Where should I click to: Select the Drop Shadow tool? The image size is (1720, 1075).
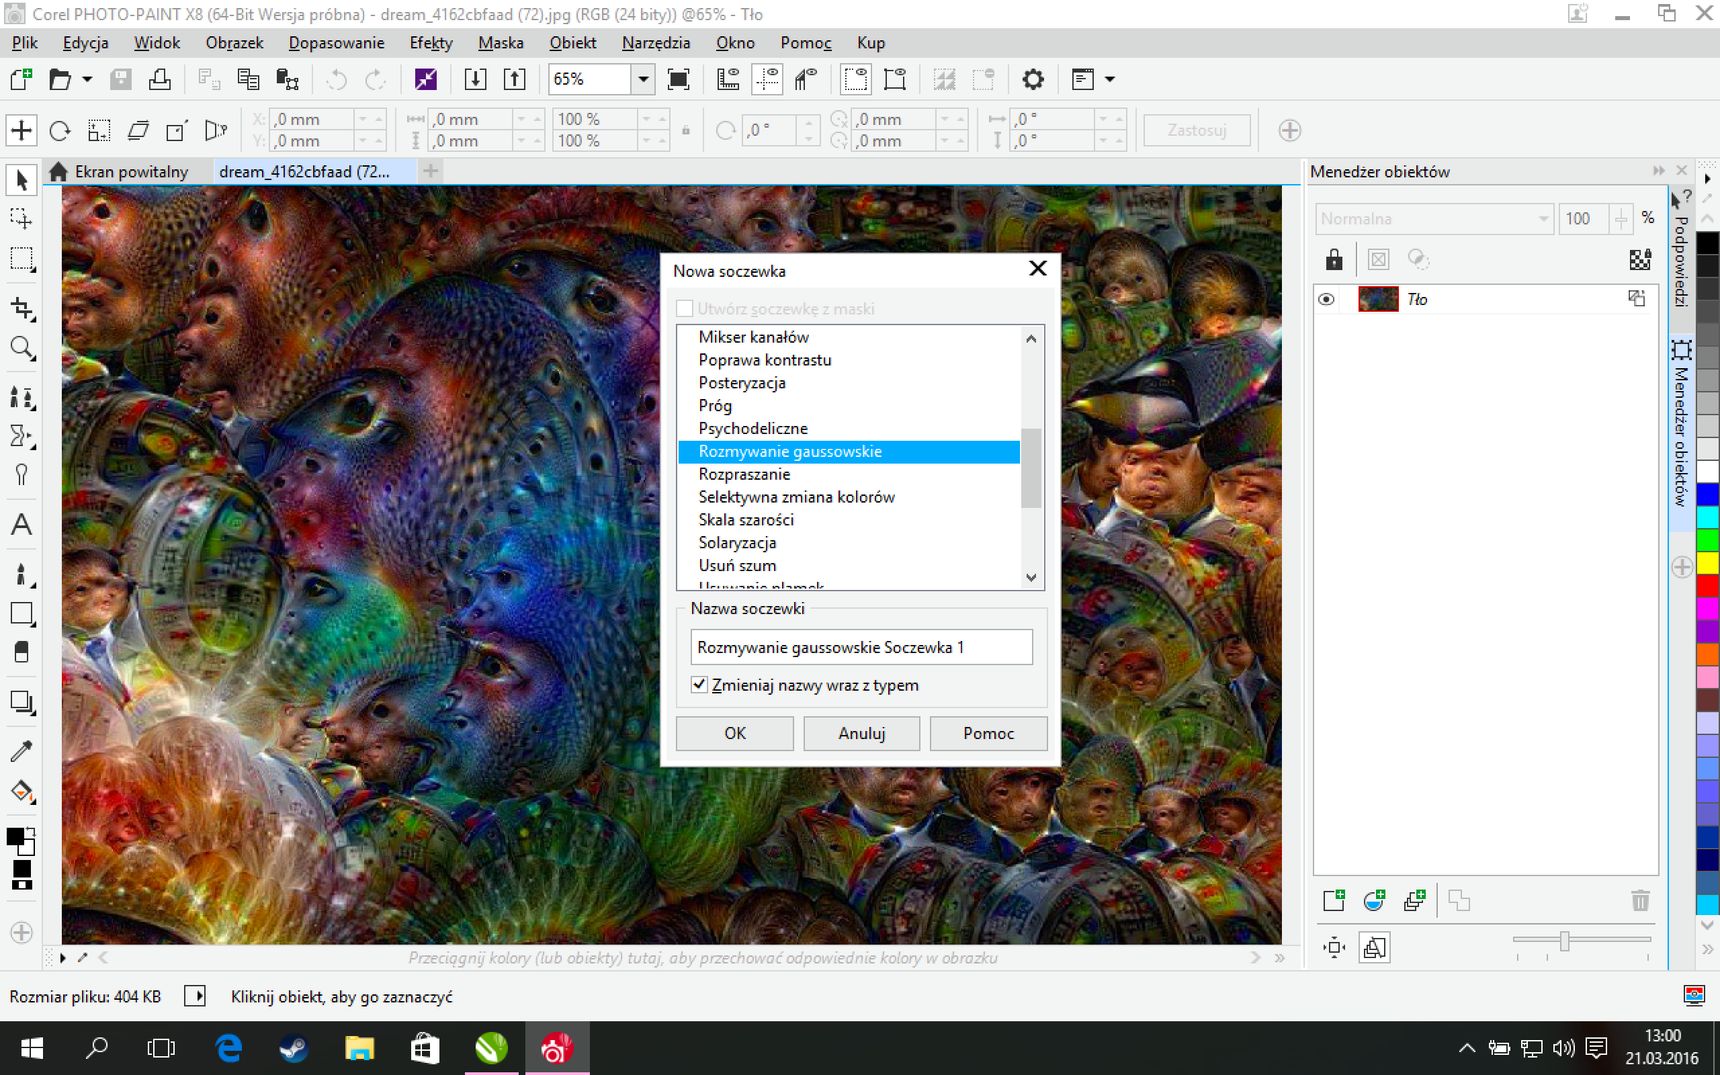click(x=21, y=703)
